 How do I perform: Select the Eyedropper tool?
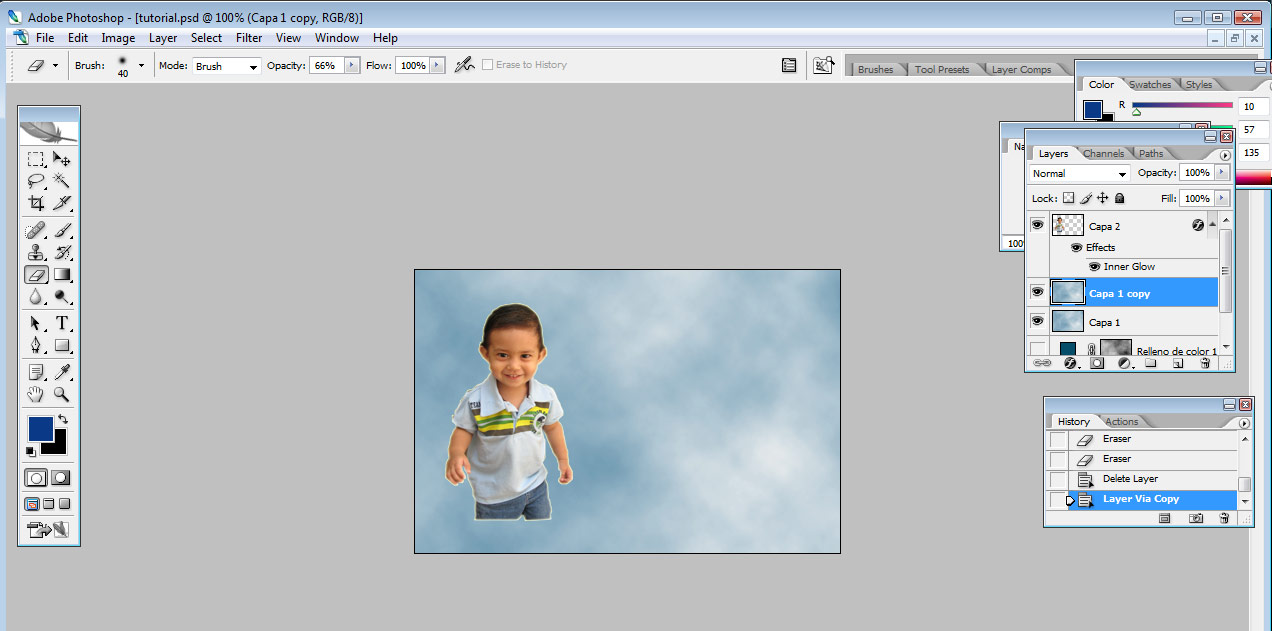[x=62, y=372]
